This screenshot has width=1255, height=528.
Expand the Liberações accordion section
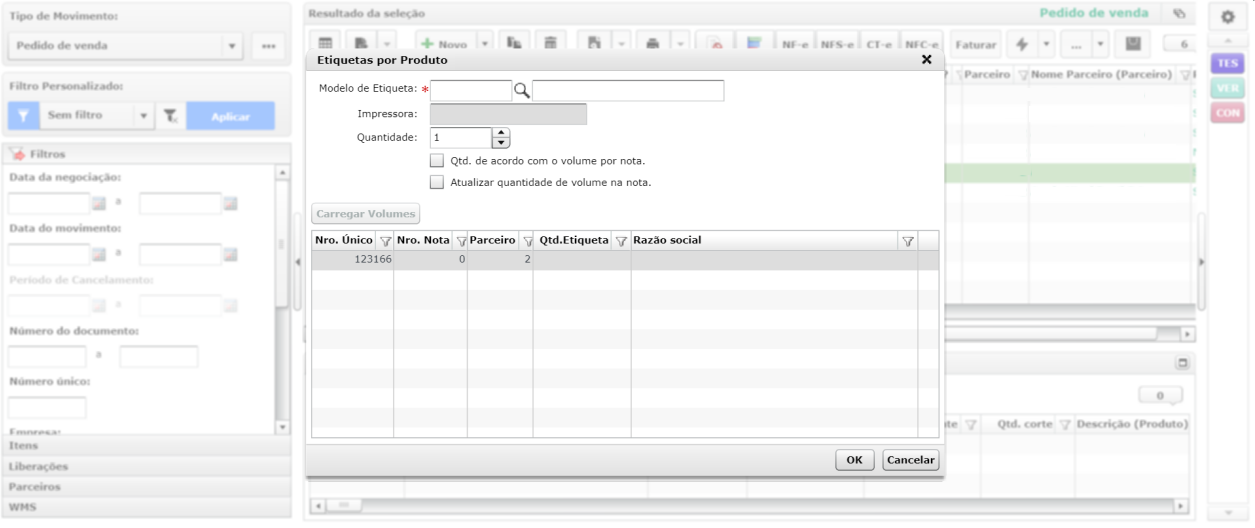[147, 466]
